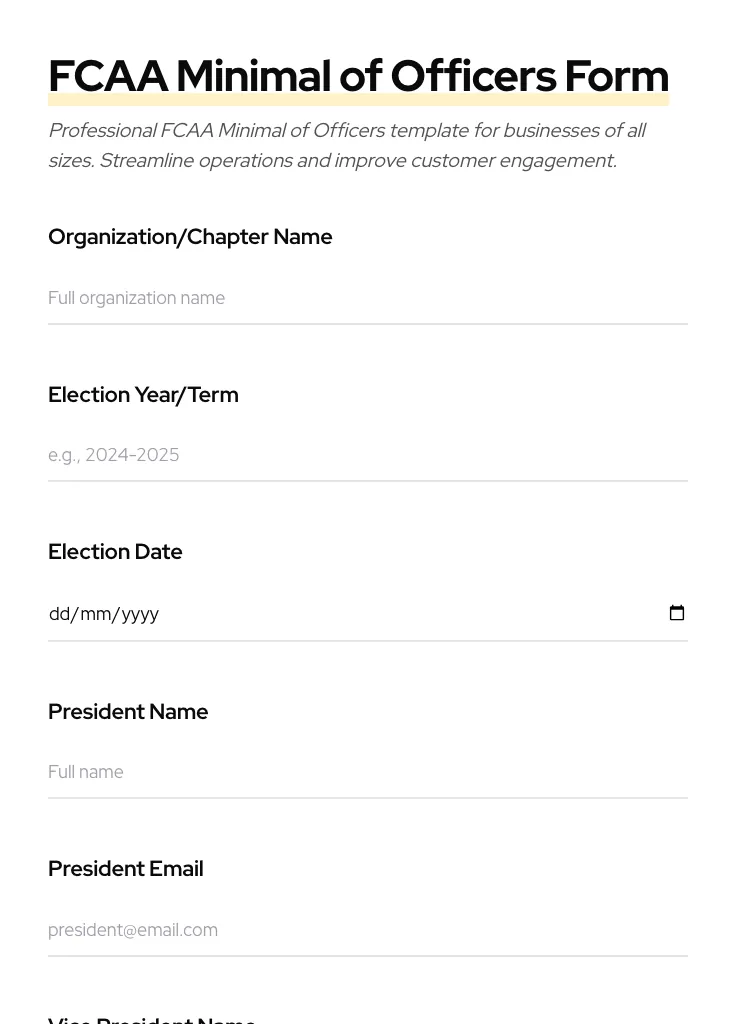
Task: Select the 'dd' day segment of Election Date
Action: tap(59, 614)
